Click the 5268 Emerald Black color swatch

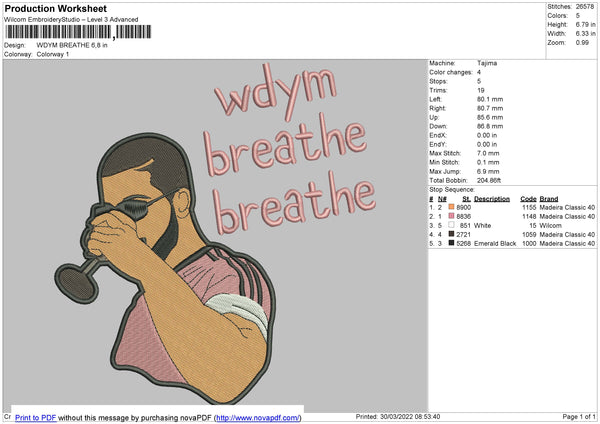click(x=451, y=243)
